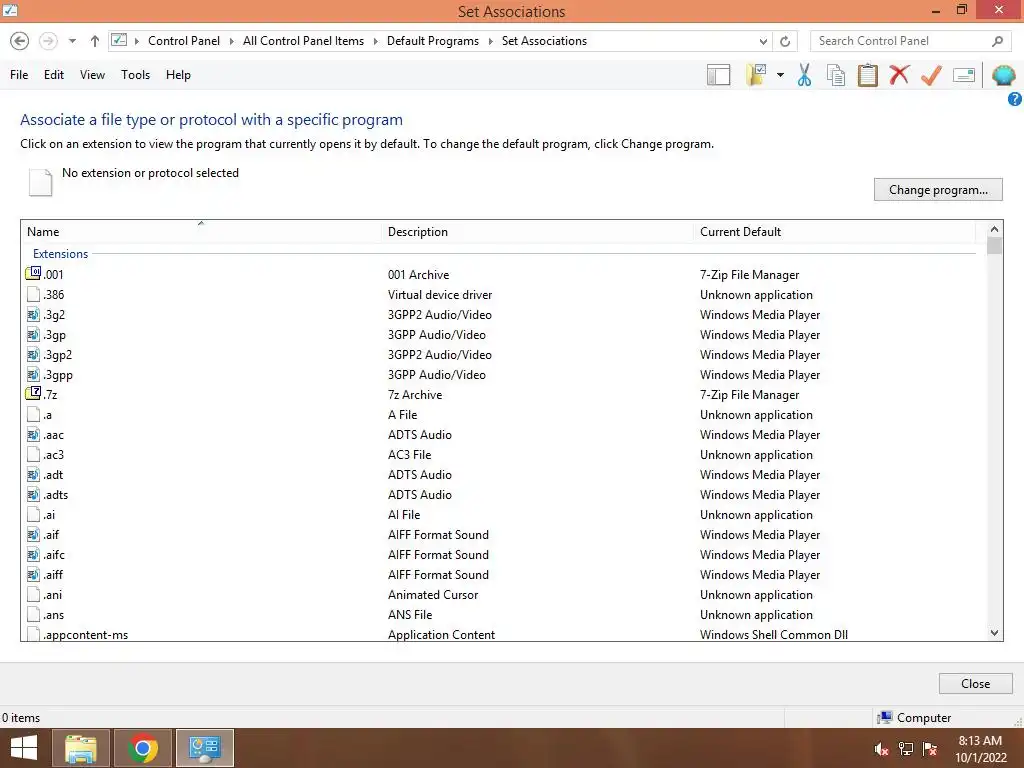Viewport: 1024px width, 768px height.
Task: Open recent locations dropdown arrow
Action: pos(72,41)
